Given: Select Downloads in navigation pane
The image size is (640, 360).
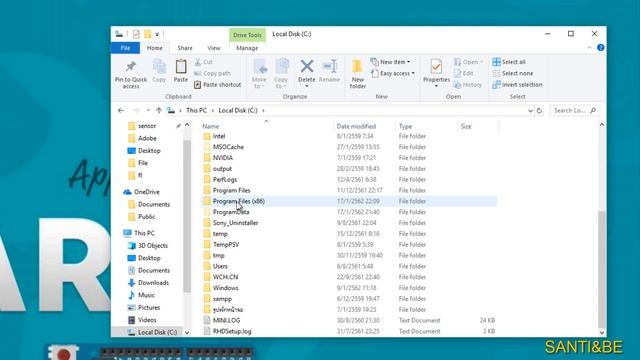Looking at the screenshot, I should pos(153,283).
